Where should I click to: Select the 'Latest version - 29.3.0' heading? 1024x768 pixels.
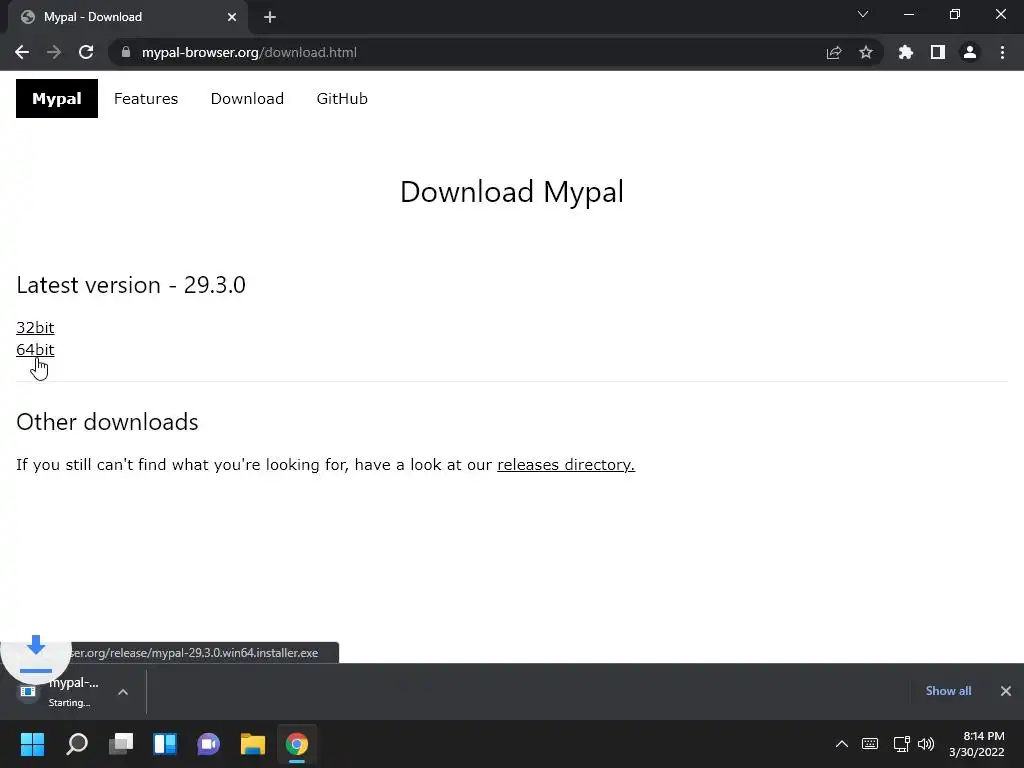pyautogui.click(x=131, y=285)
